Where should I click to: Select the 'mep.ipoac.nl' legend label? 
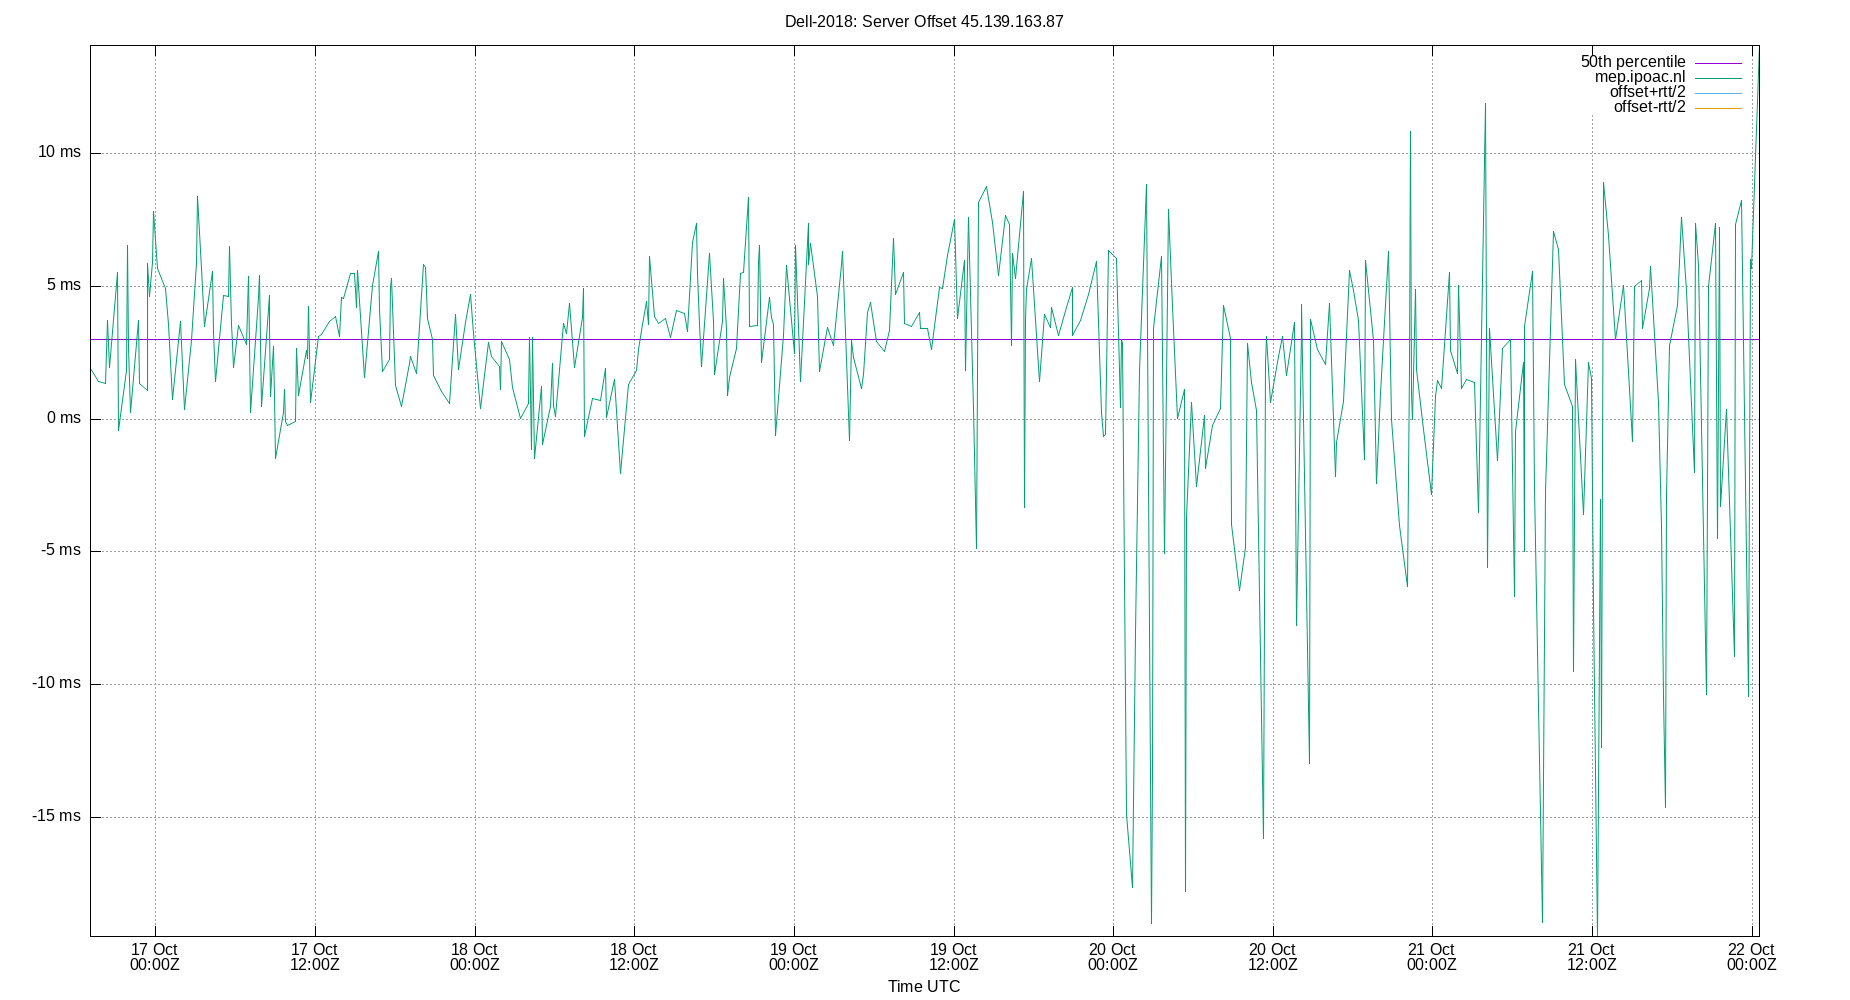[1640, 77]
